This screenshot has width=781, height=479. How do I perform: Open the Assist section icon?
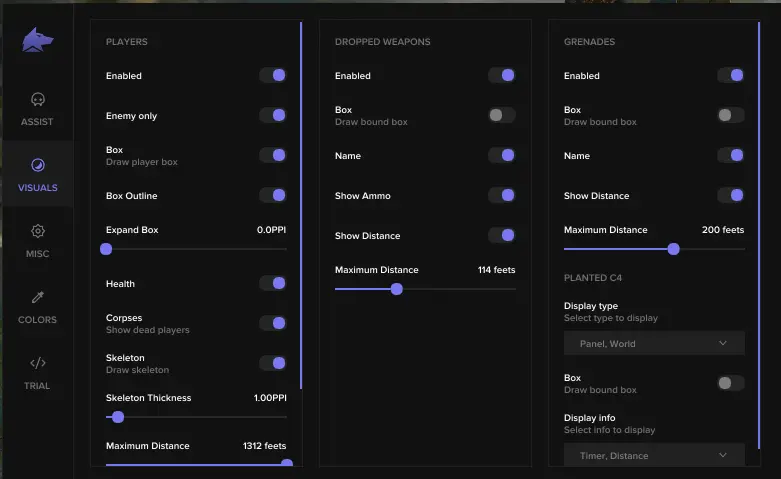click(x=37, y=100)
